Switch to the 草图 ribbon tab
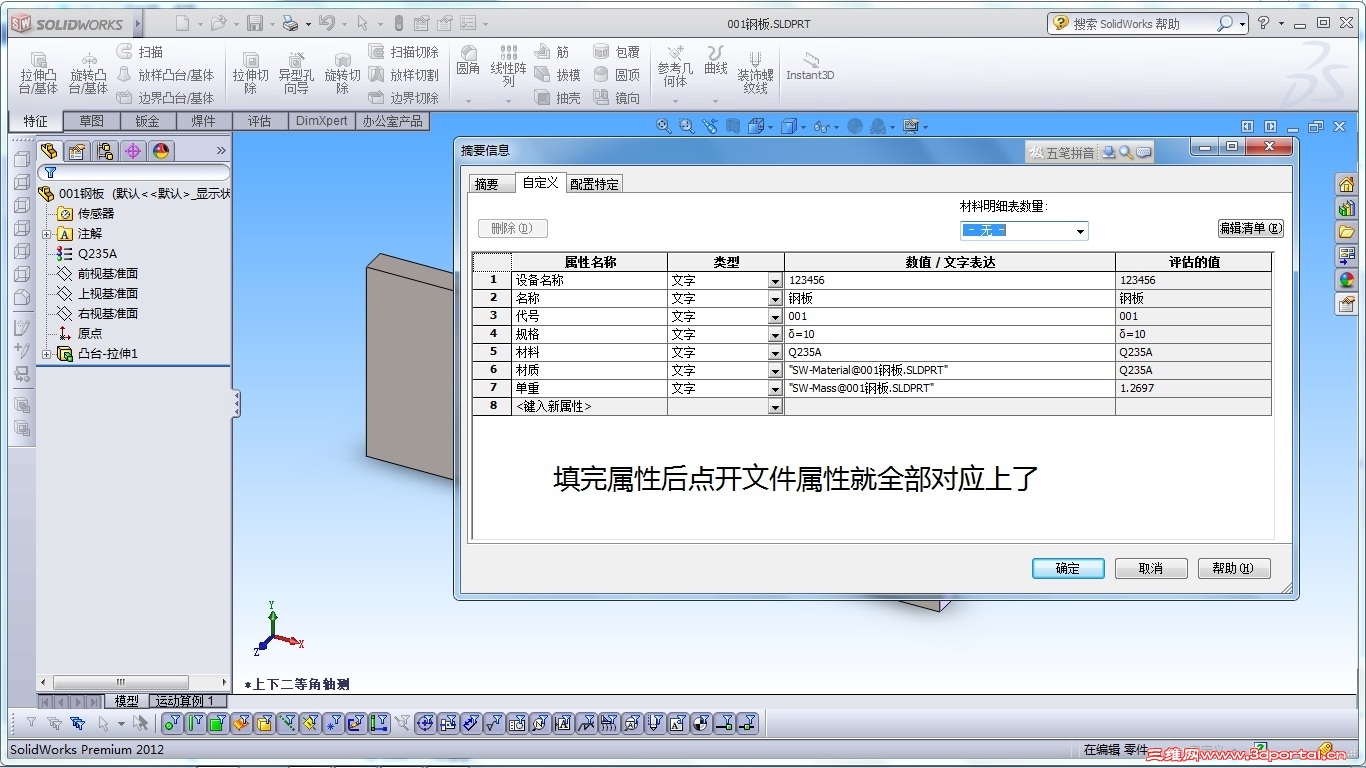Screen dimensions: 1366x768 pyautogui.click(x=92, y=121)
